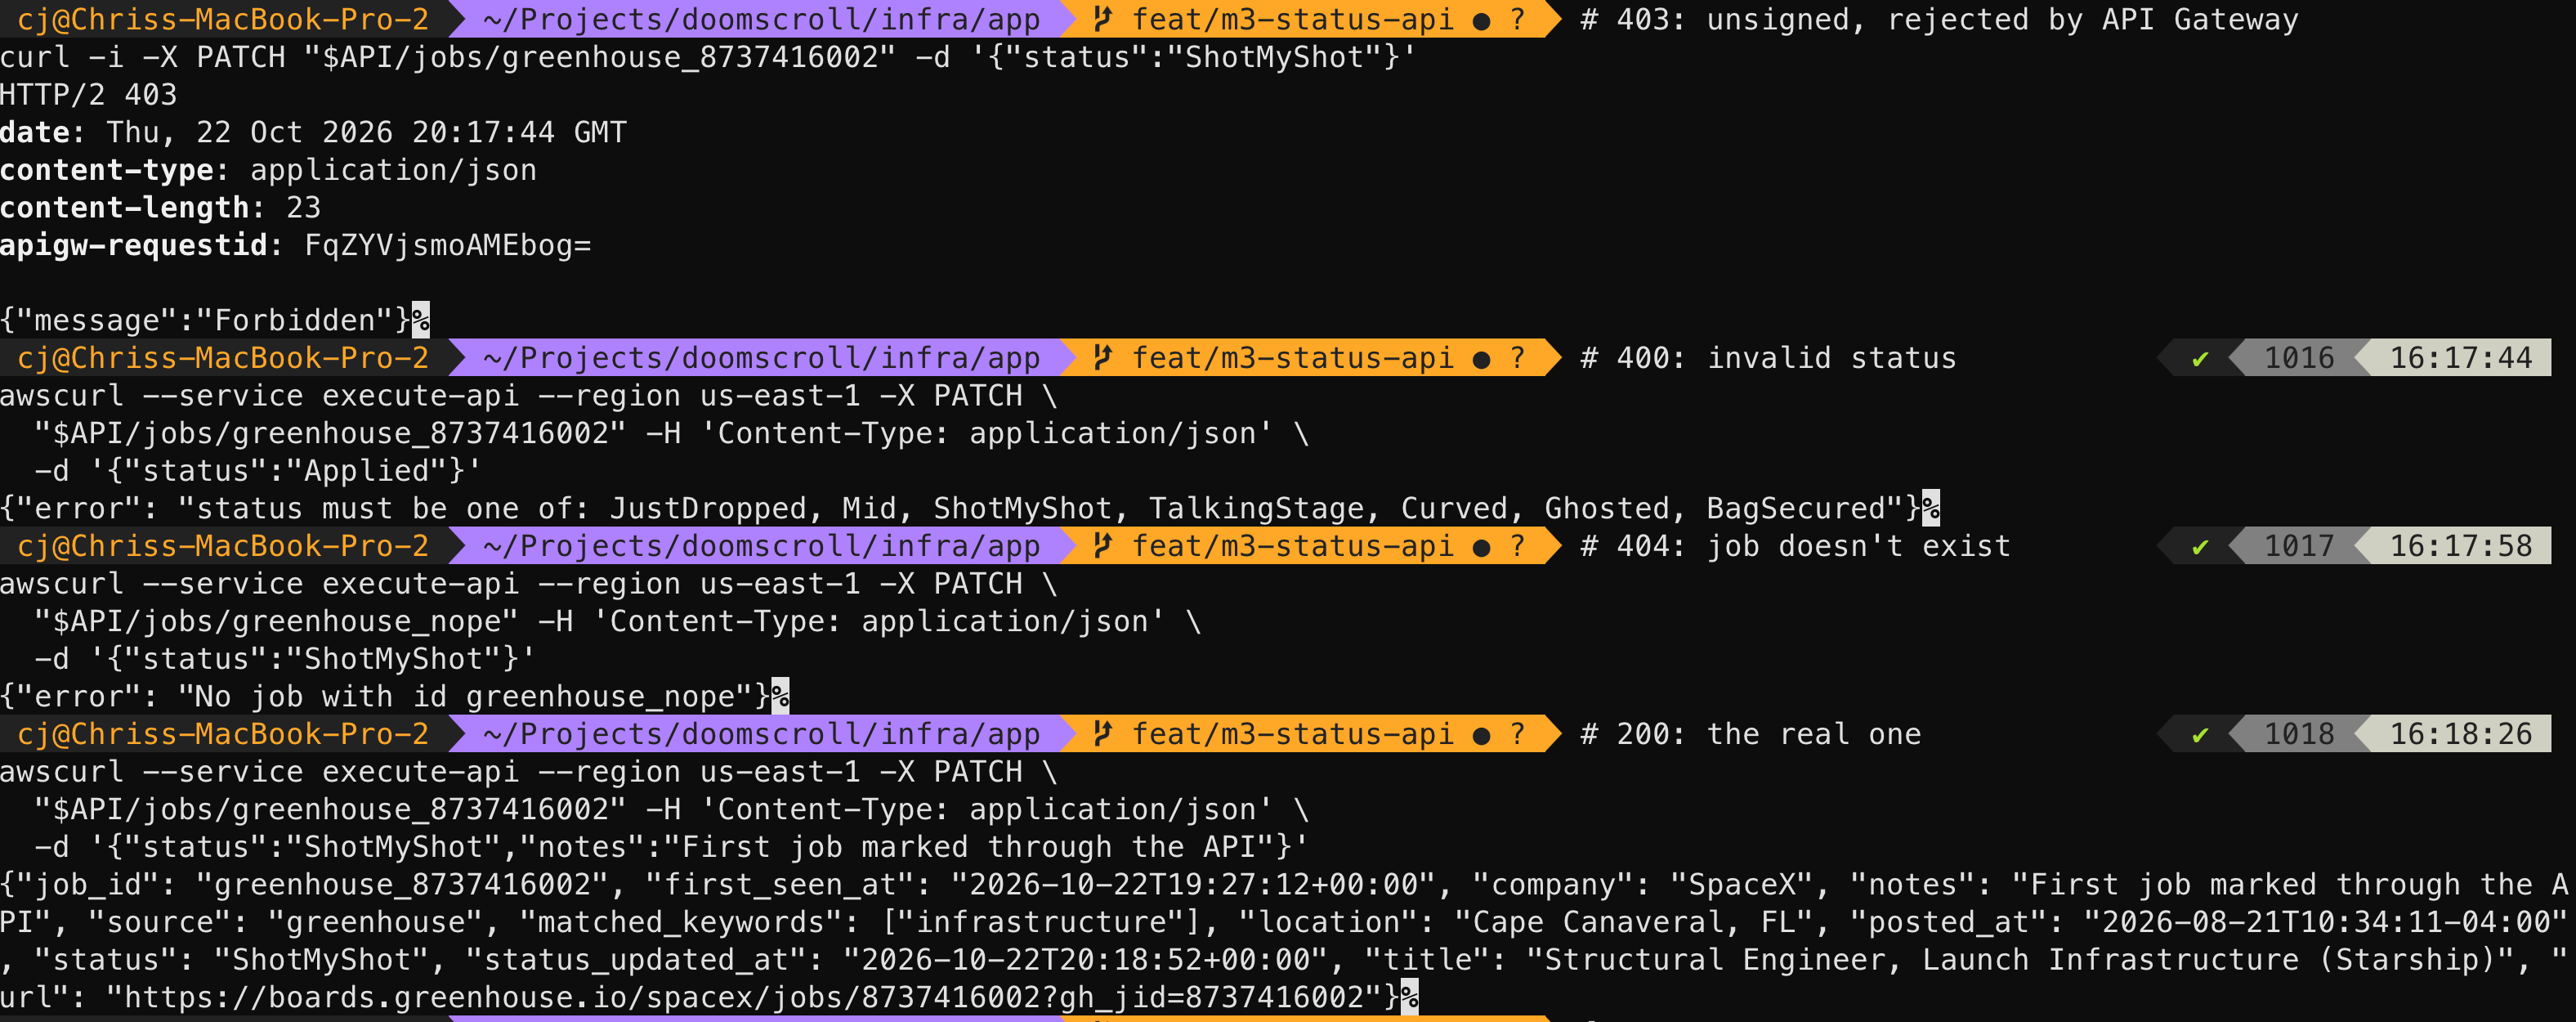Click the feat/m3-status-api branch on the 200 prompt
The image size is (2576, 1022).
[1292, 733]
